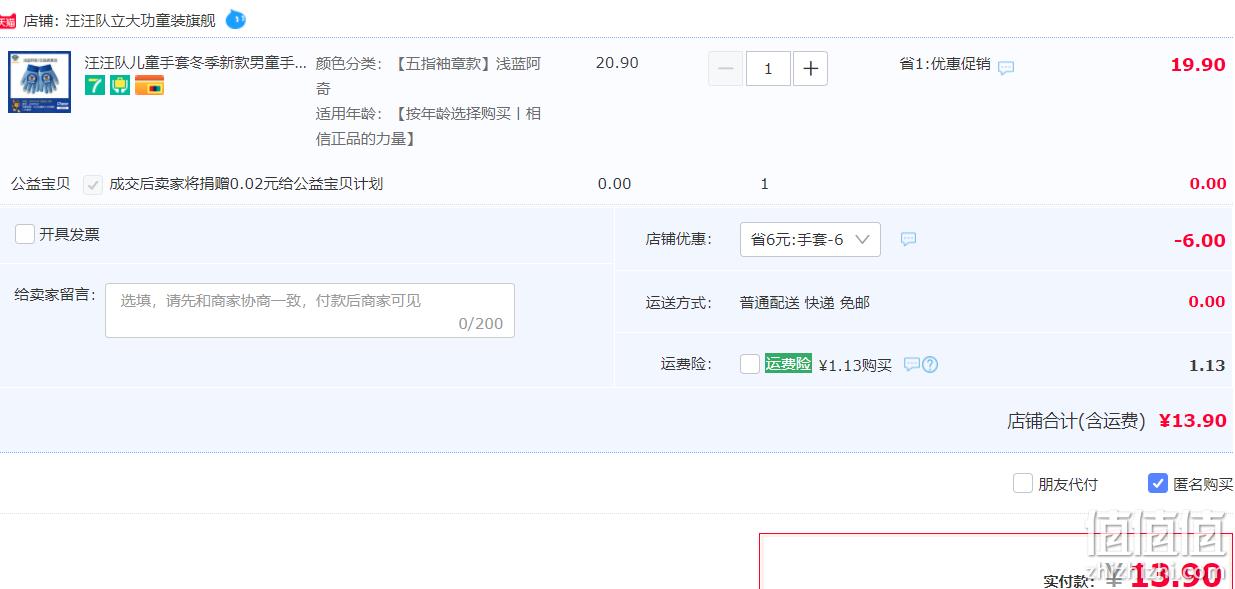Uncheck the 匿名购买 checkbox
The image size is (1235, 589).
[1158, 483]
